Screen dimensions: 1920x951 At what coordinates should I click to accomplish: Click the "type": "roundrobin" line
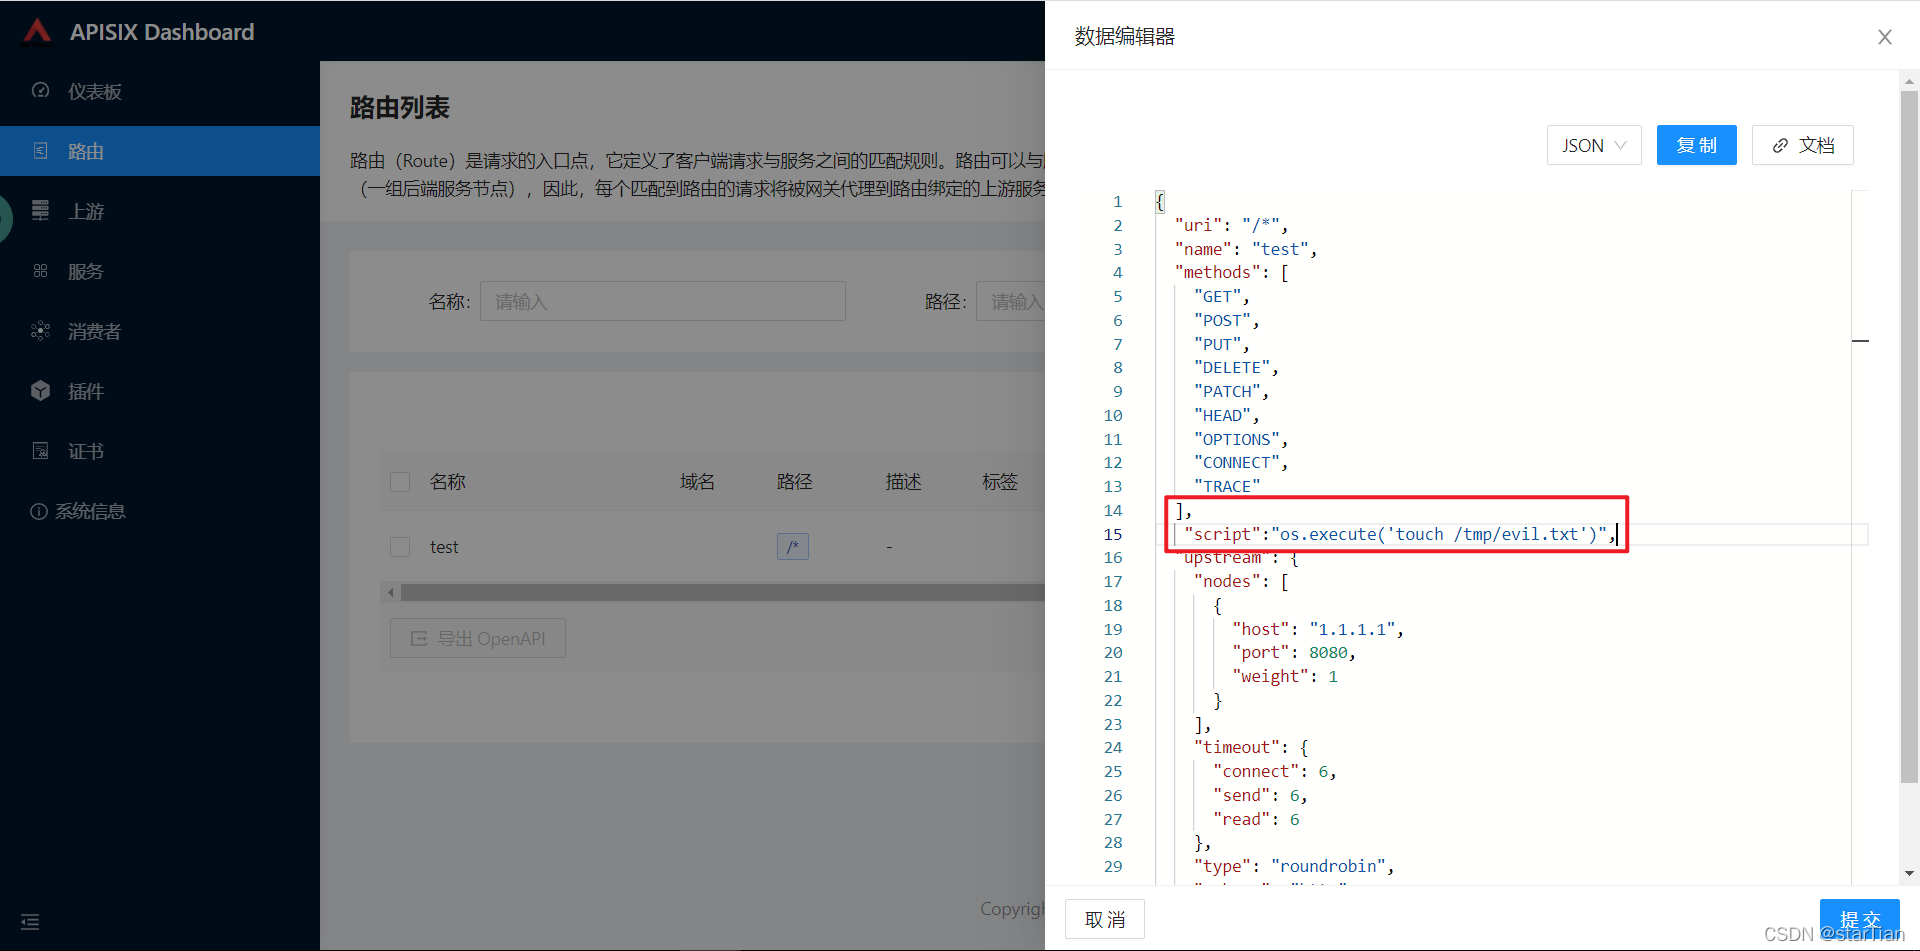point(1294,866)
